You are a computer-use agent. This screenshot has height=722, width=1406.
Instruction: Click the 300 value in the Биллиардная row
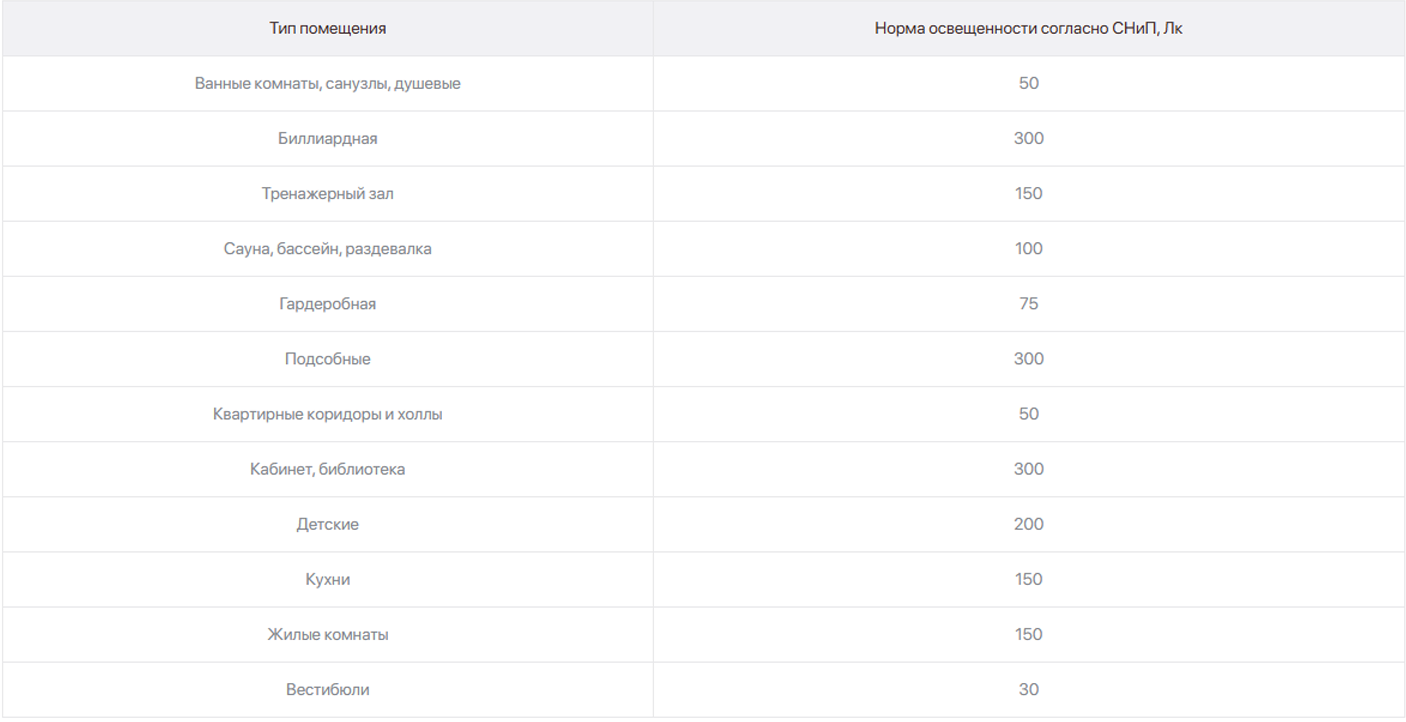[1028, 138]
